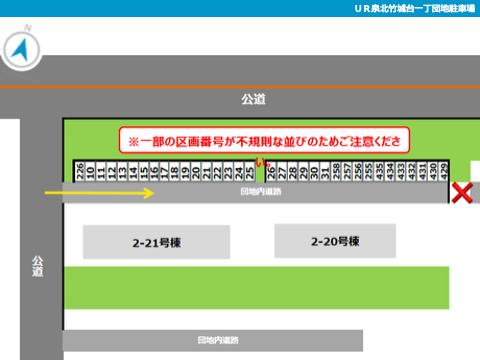This screenshot has width=480, height=360.
Task: Select parking space 430
Action: pos(433,171)
